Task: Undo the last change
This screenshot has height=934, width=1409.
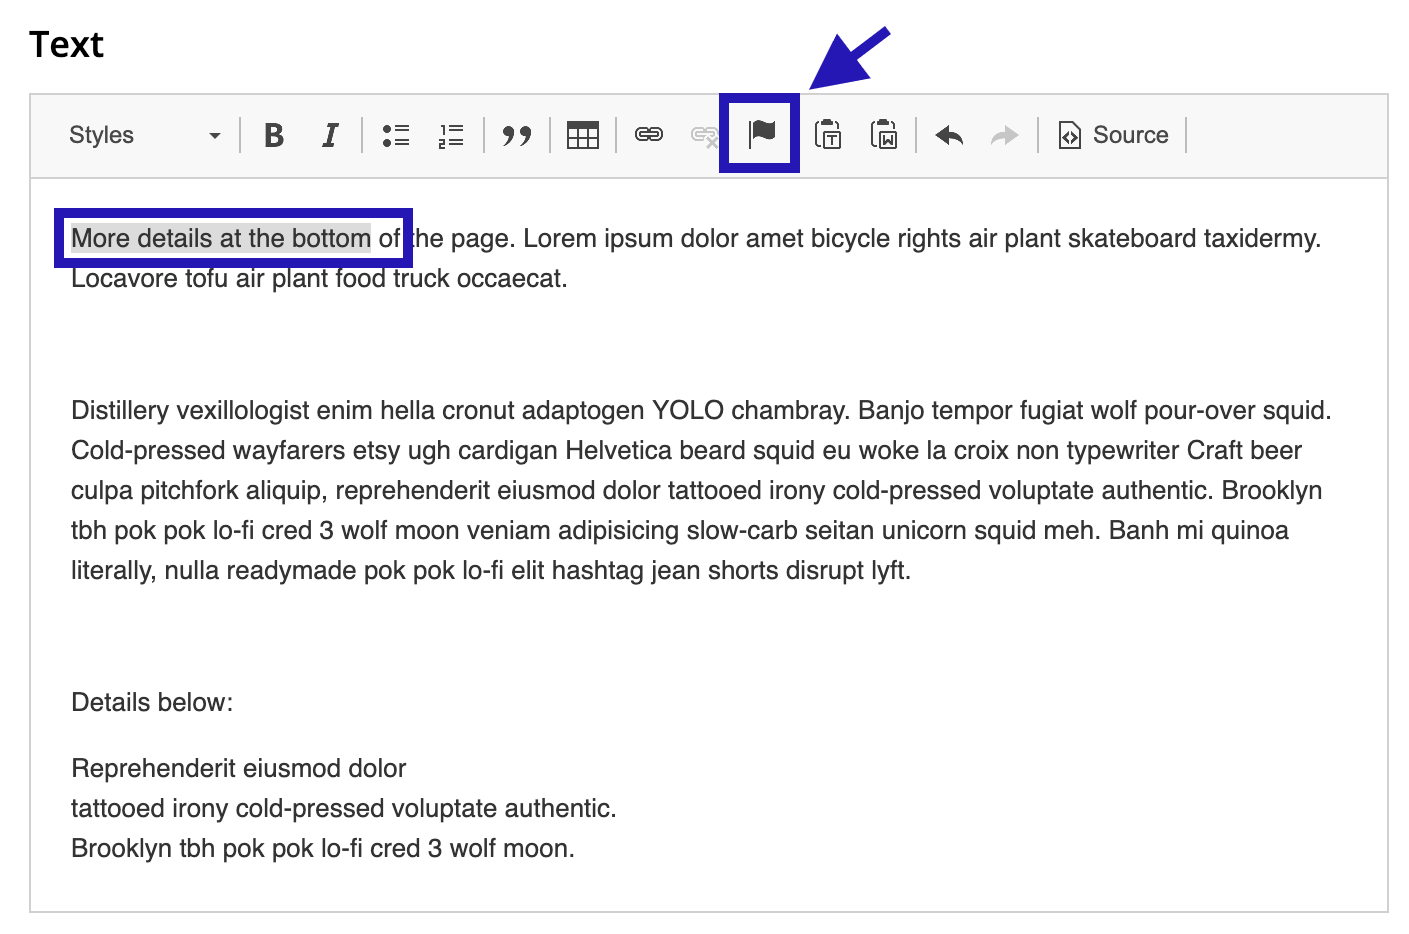Action: point(949,135)
